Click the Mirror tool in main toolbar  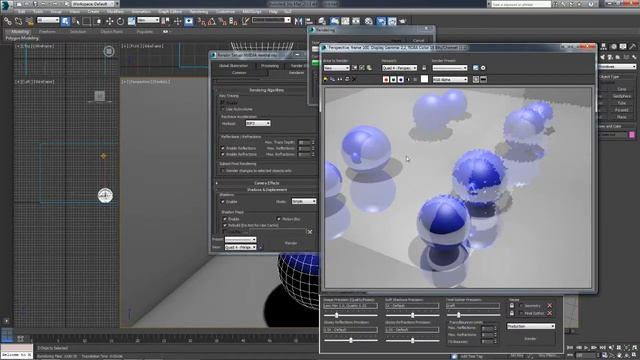[x=298, y=21]
